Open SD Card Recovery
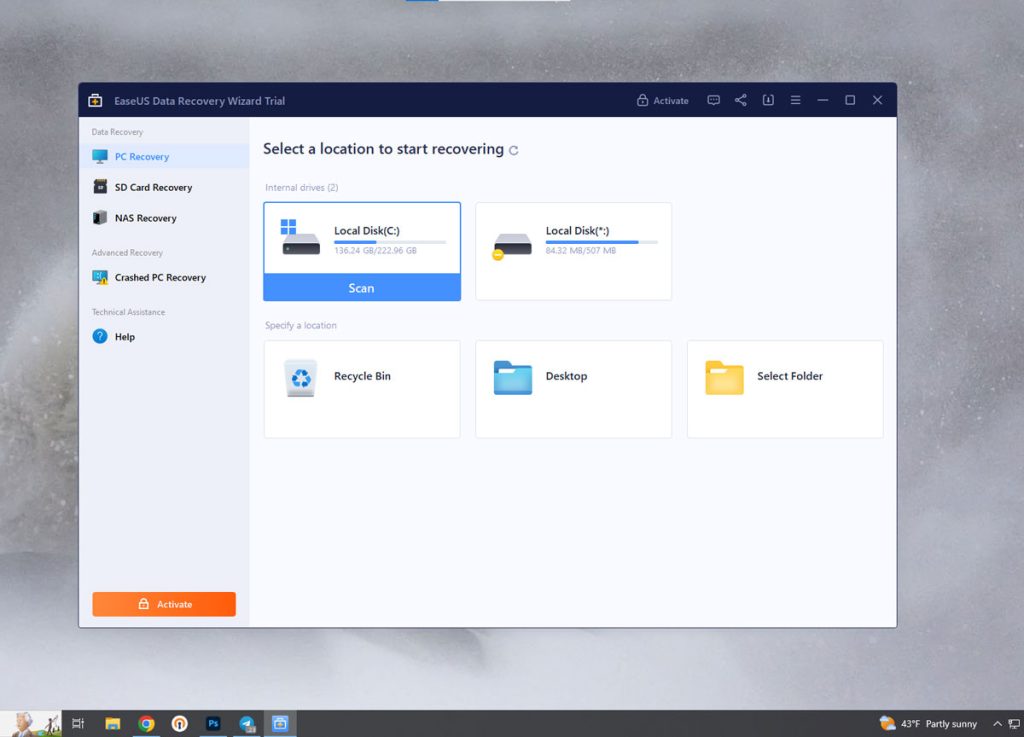This screenshot has width=1024, height=737. click(152, 187)
